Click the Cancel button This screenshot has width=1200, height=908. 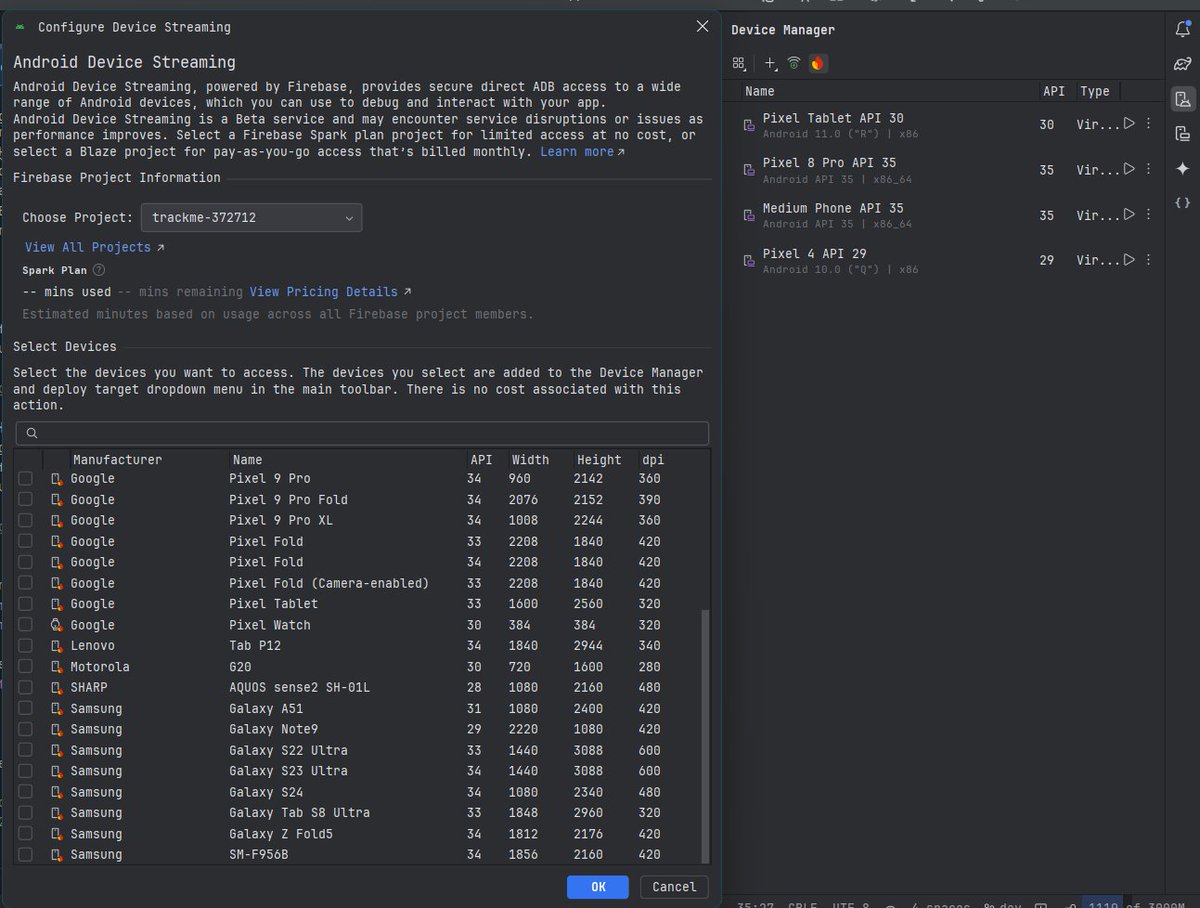coord(674,887)
